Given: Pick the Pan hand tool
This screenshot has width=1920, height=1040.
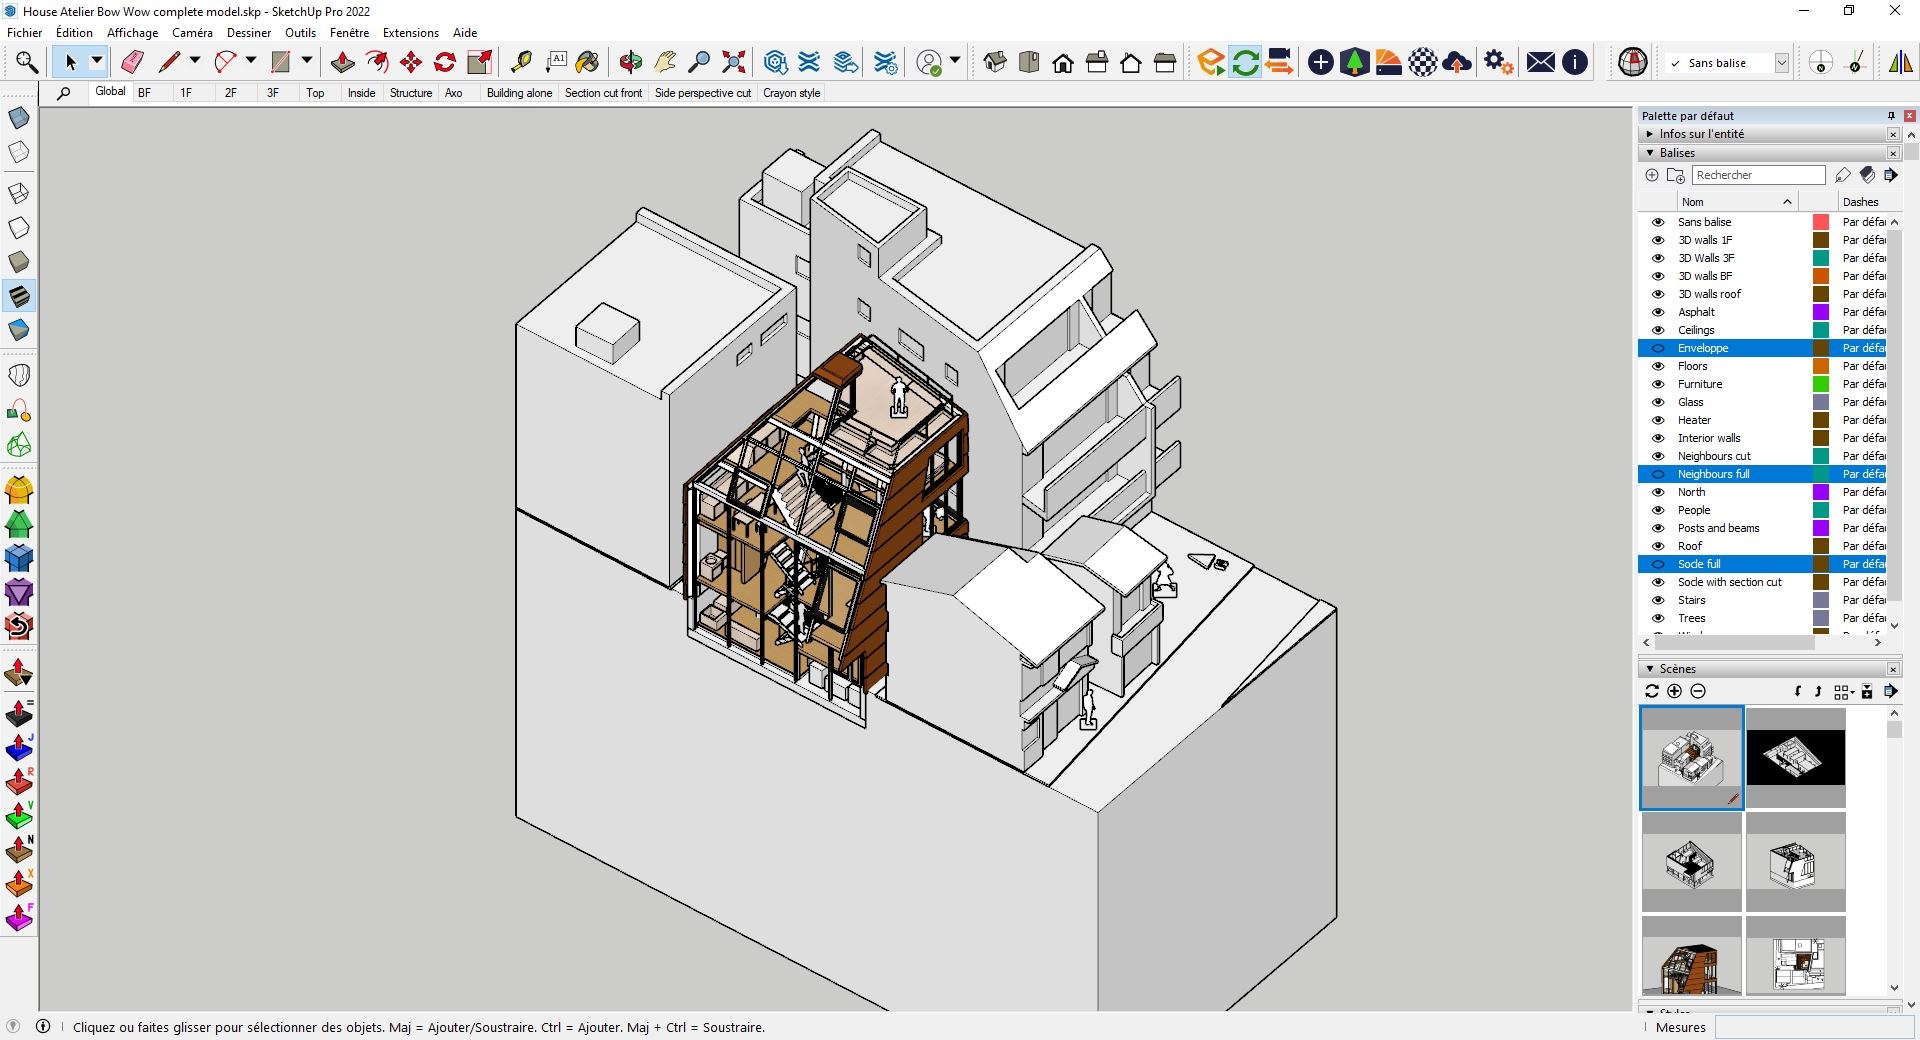Looking at the screenshot, I should (665, 62).
